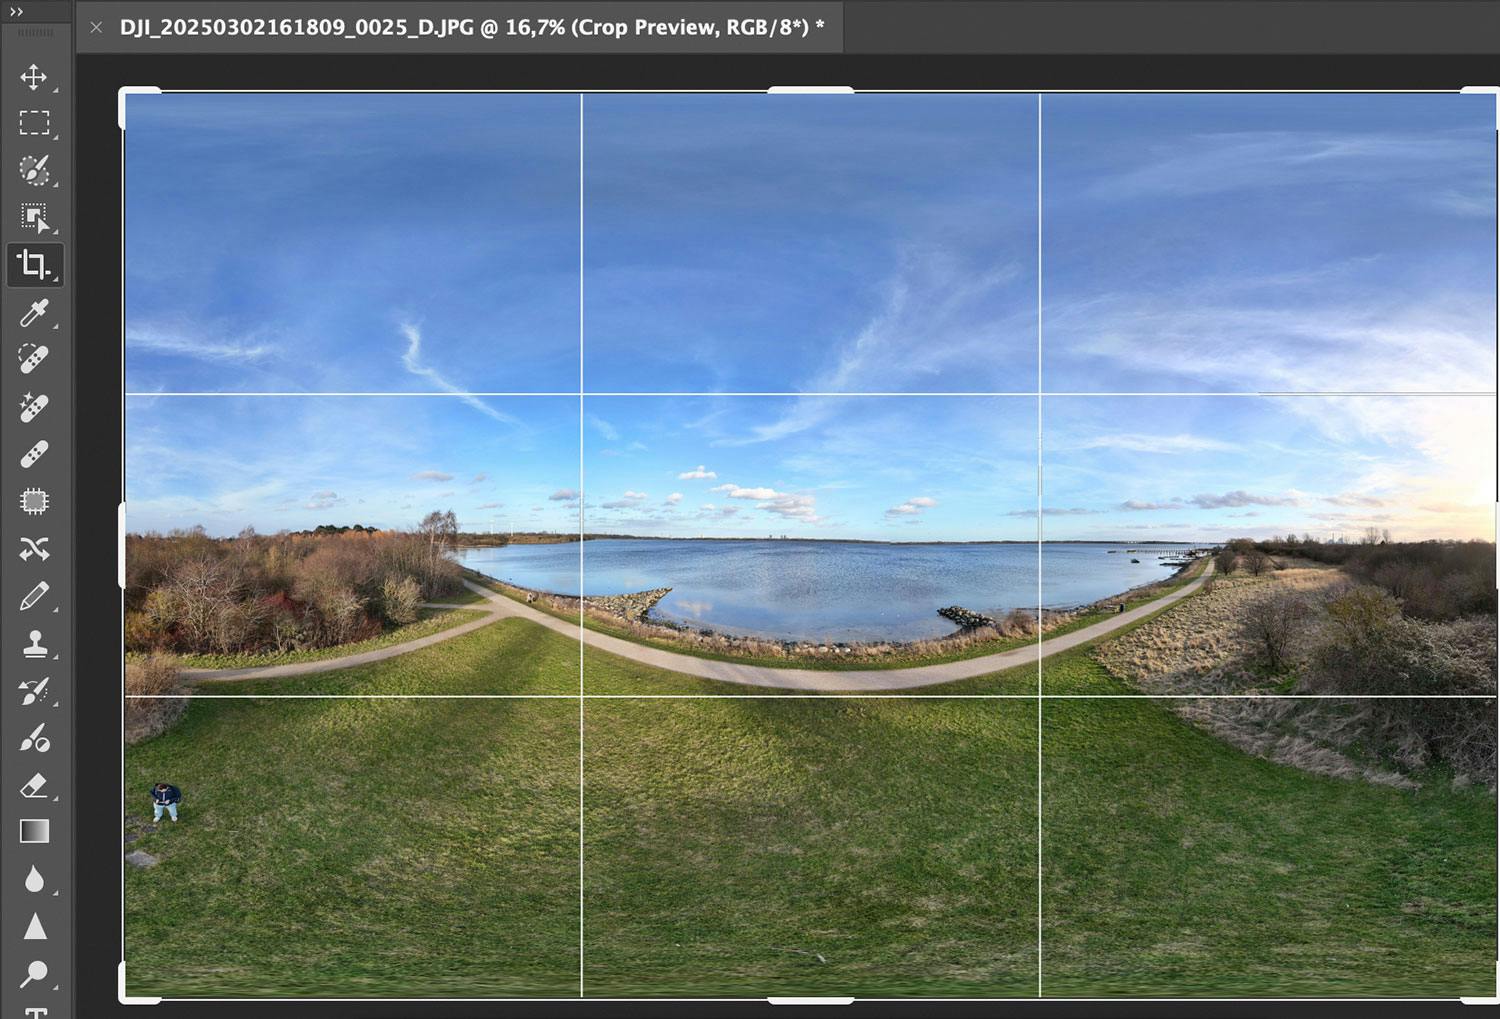
Task: Expand the toolbar with double-chevron arrows
Action: (16, 12)
